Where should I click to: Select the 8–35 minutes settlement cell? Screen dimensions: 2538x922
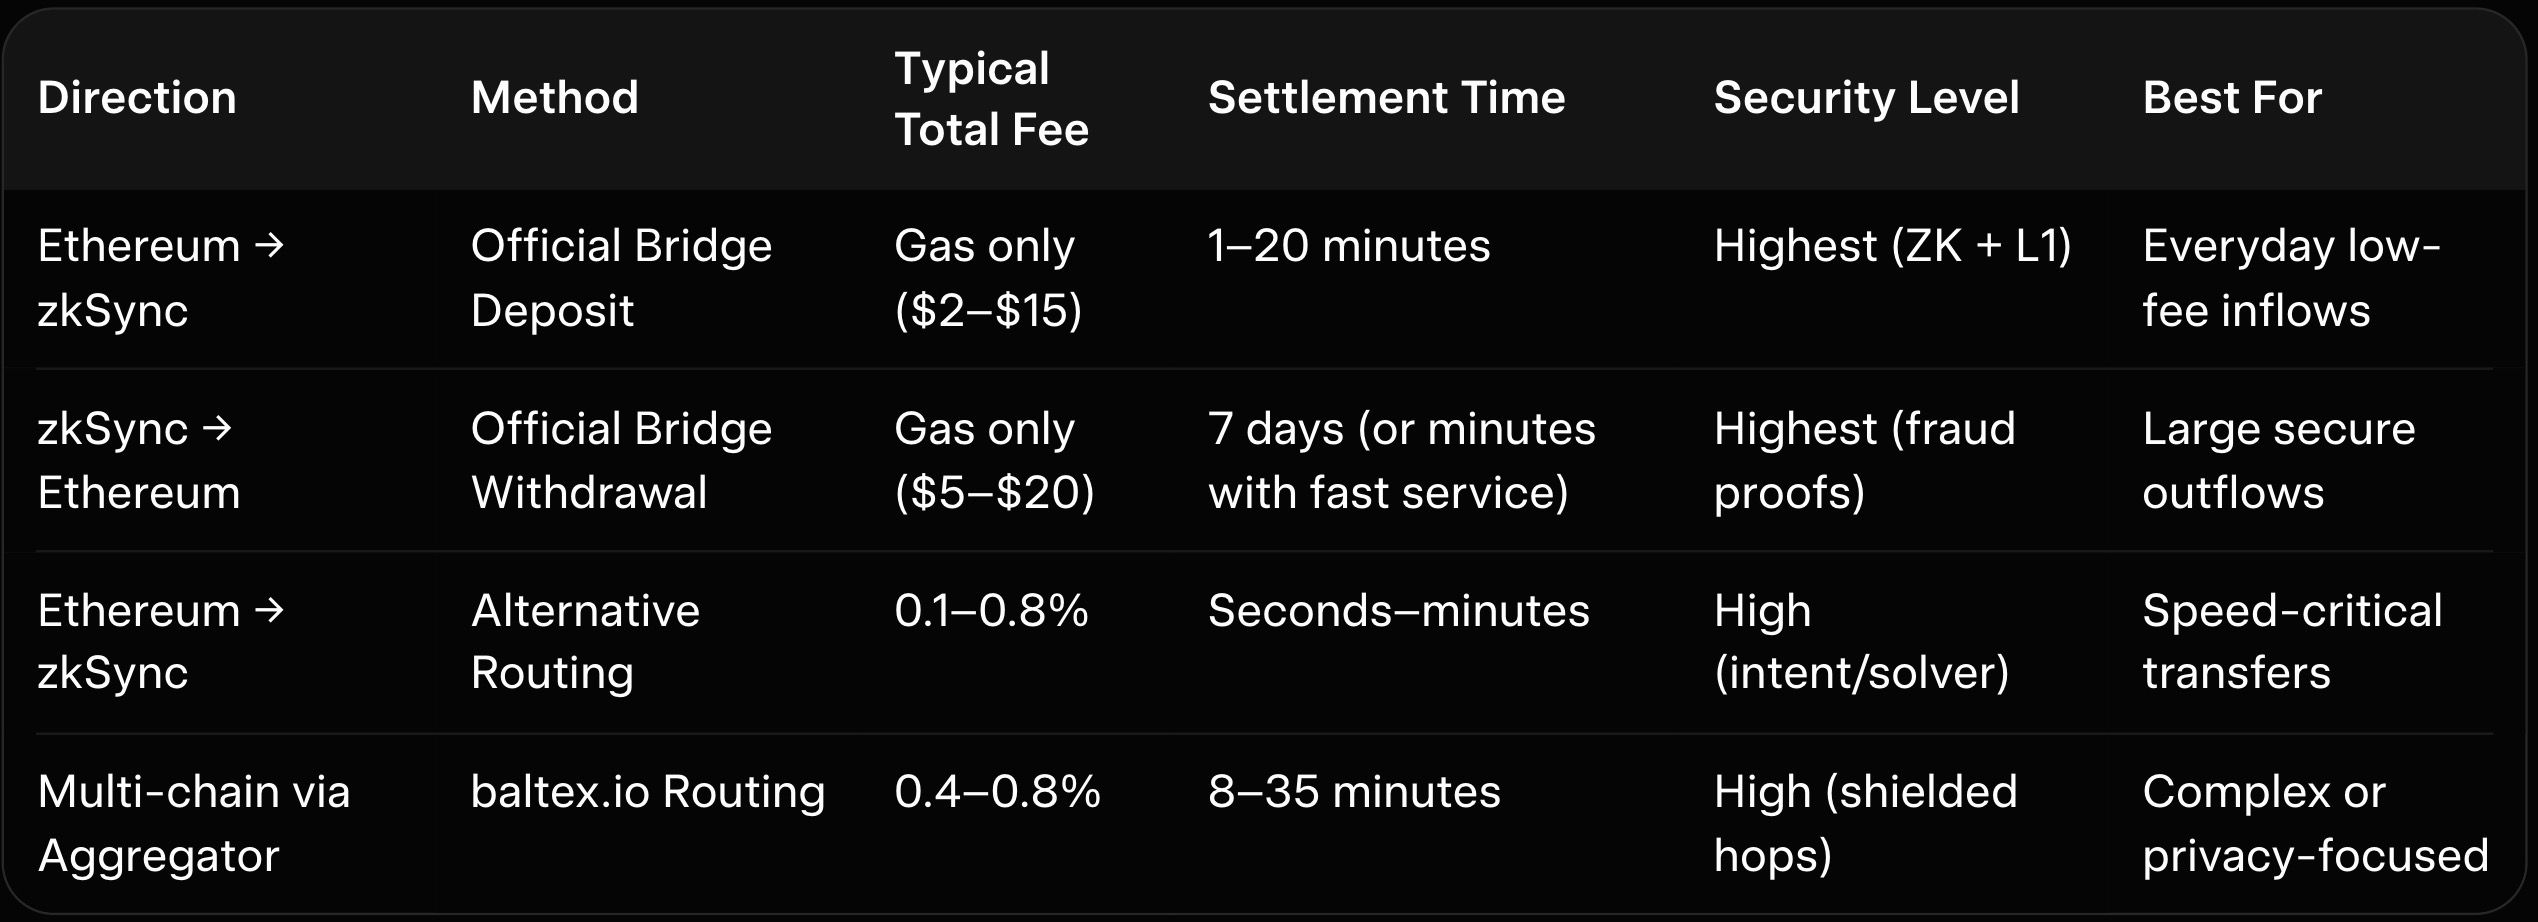(1353, 792)
